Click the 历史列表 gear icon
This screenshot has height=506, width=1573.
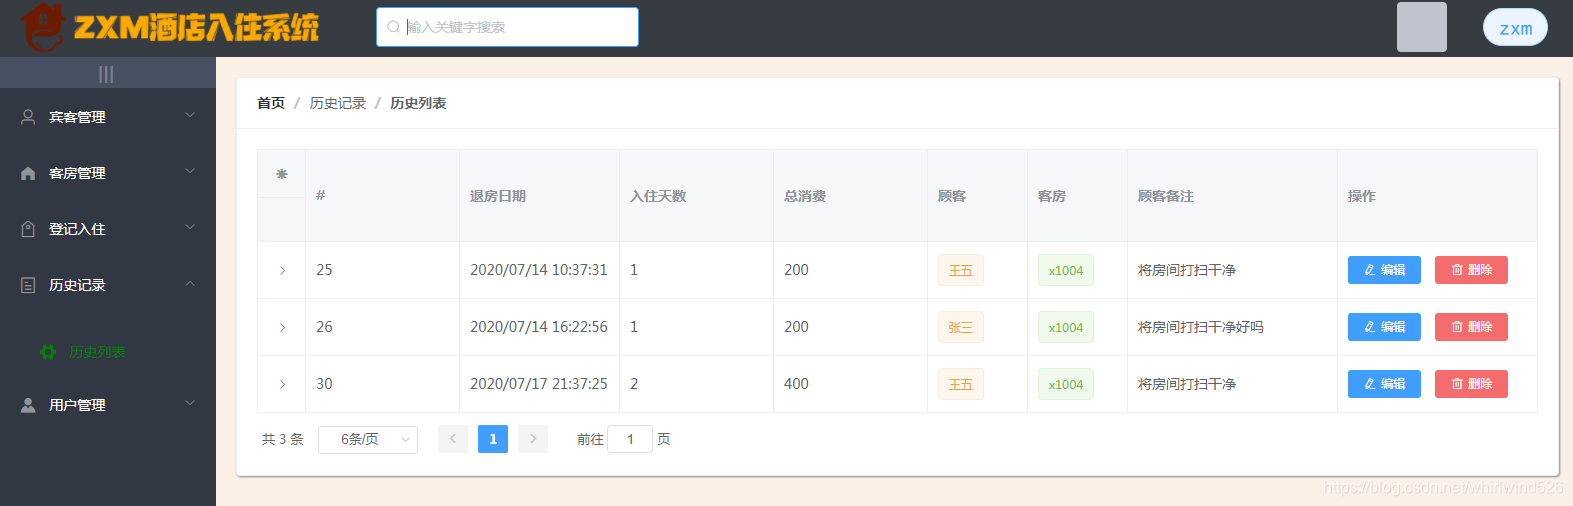click(x=48, y=352)
